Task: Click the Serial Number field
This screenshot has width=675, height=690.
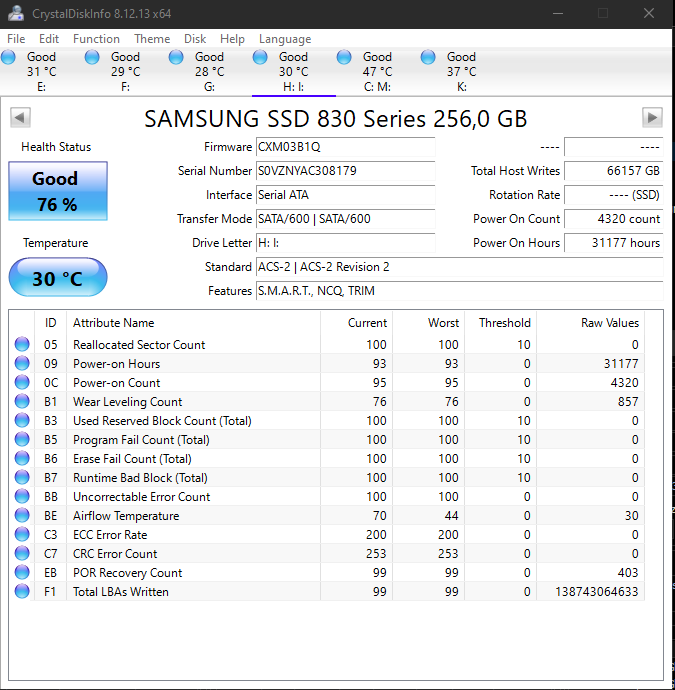Action: [345, 171]
